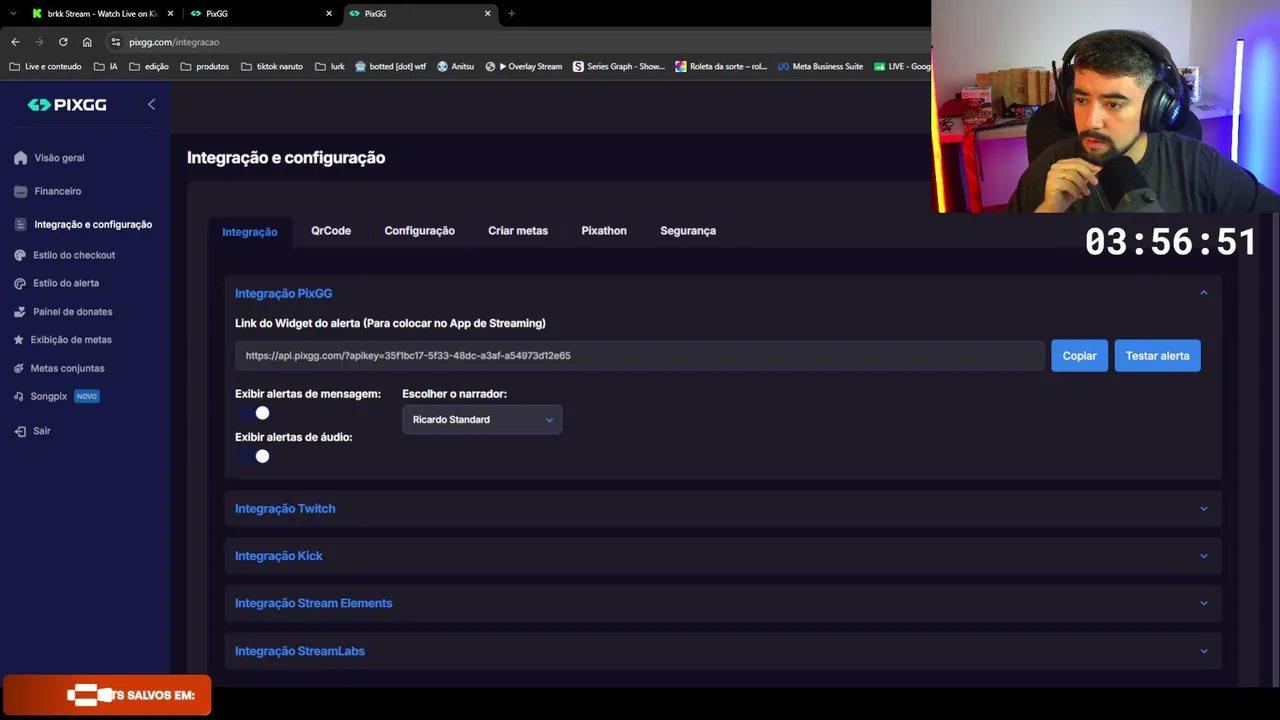The height and width of the screenshot is (720, 1280).
Task: Open the Series Graph bookmark
Action: pyautogui.click(x=618, y=67)
